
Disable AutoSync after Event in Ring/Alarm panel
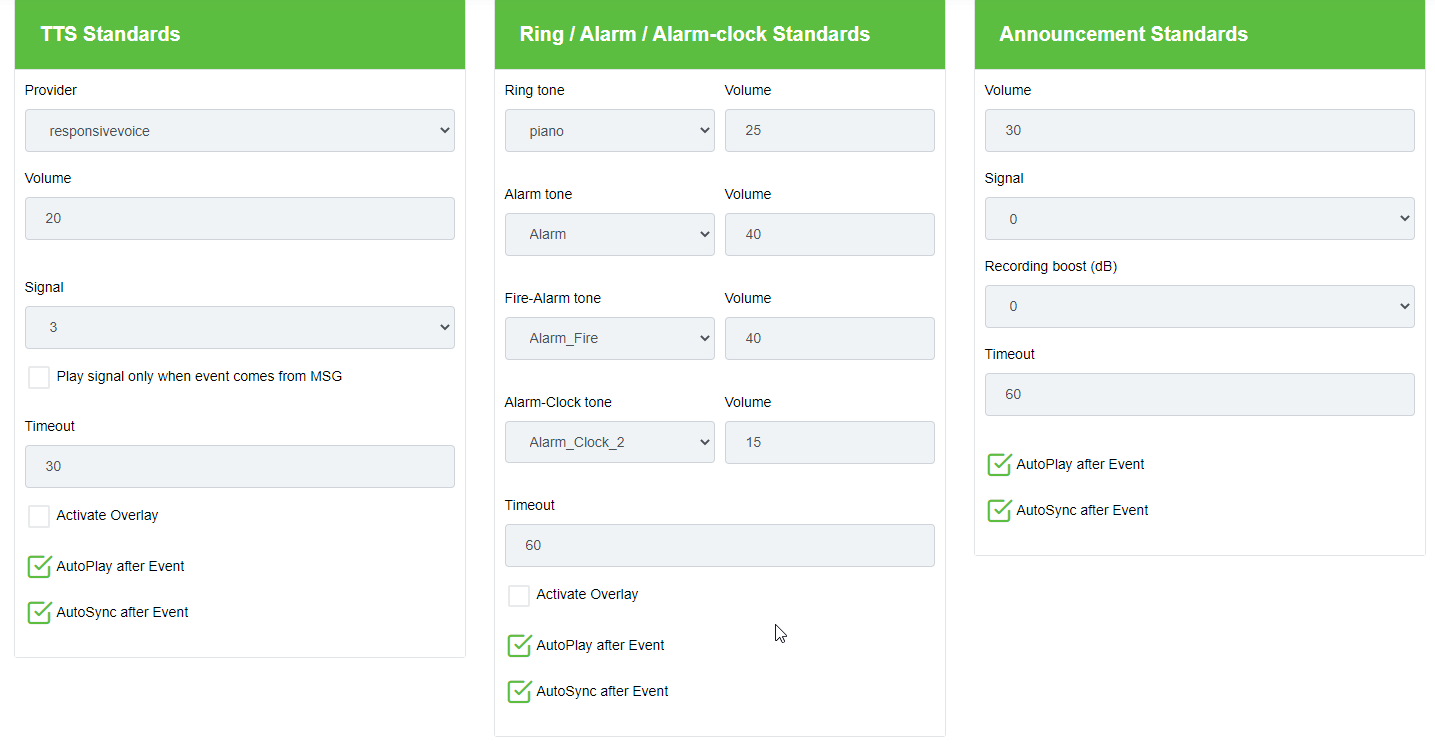(519, 692)
